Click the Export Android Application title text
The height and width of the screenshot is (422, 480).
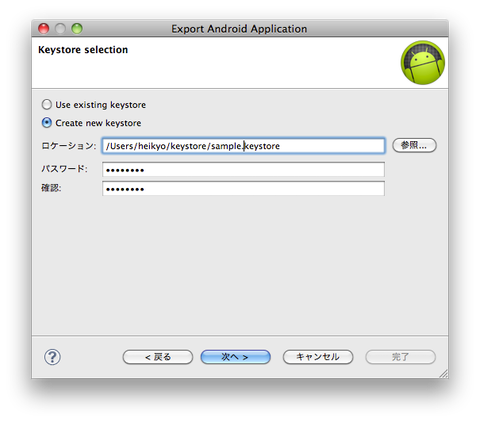[x=239, y=29]
